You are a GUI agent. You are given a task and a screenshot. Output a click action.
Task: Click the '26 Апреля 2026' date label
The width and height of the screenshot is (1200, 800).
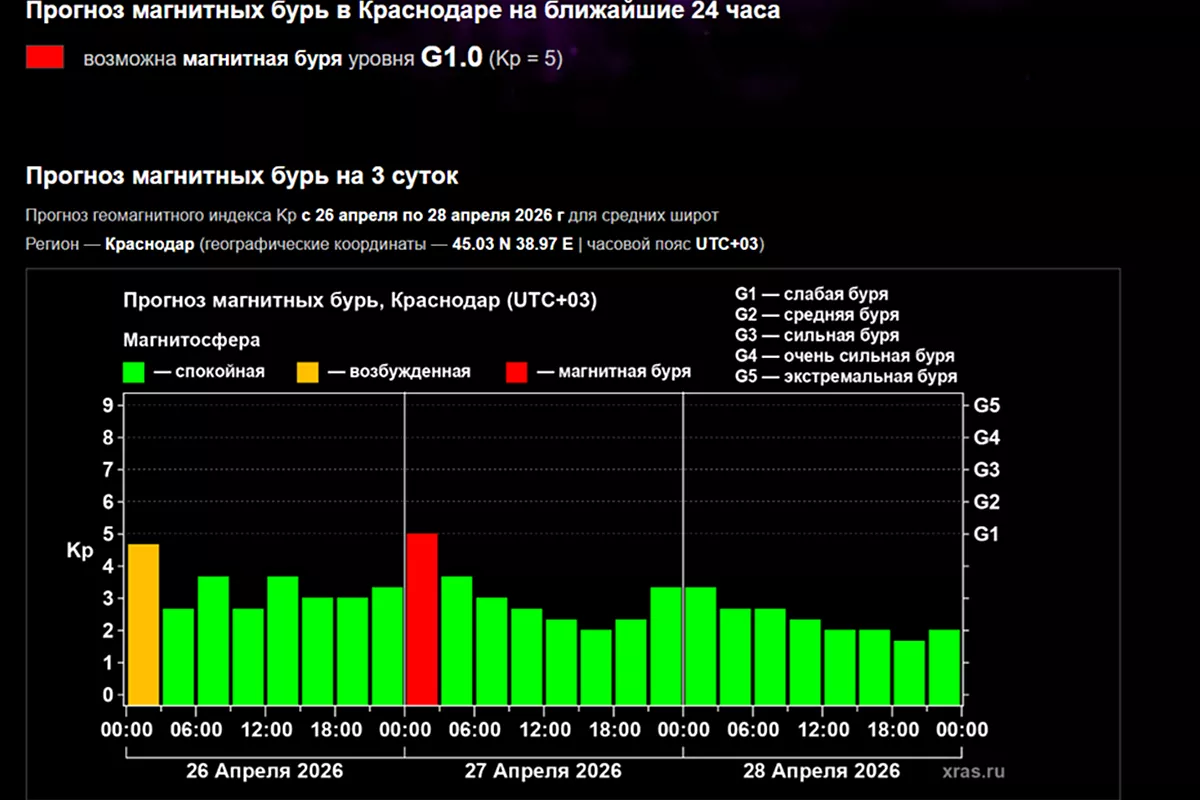264,771
